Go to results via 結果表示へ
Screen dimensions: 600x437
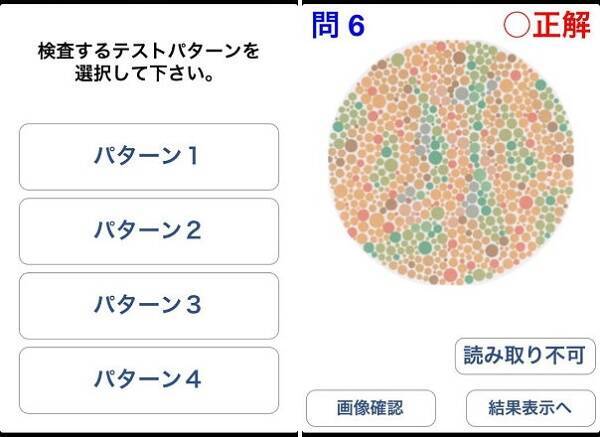529,407
